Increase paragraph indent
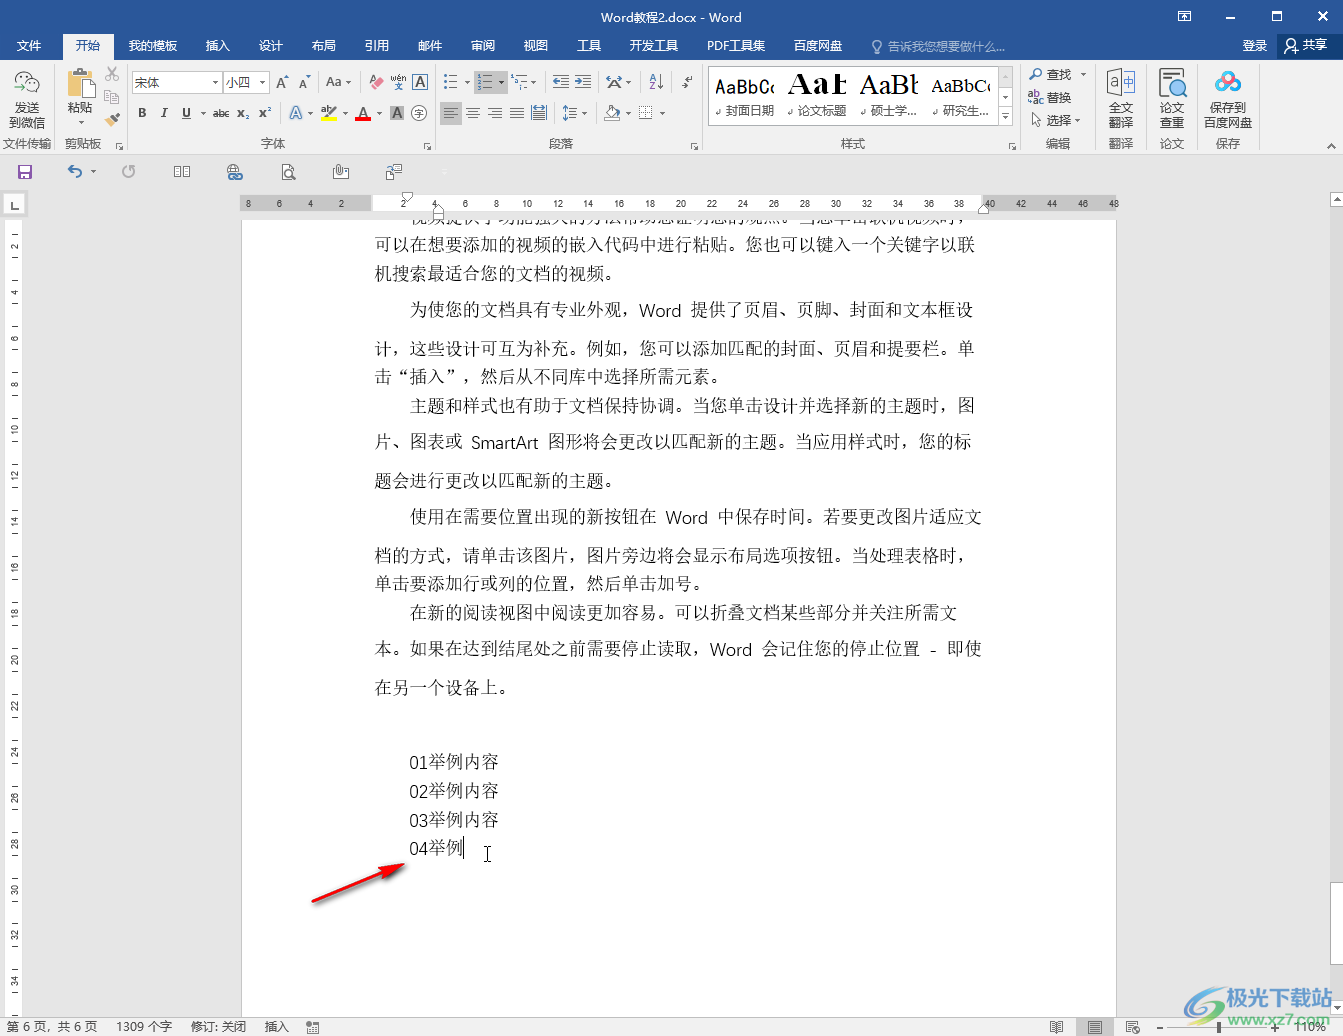1343x1036 pixels. [x=583, y=82]
